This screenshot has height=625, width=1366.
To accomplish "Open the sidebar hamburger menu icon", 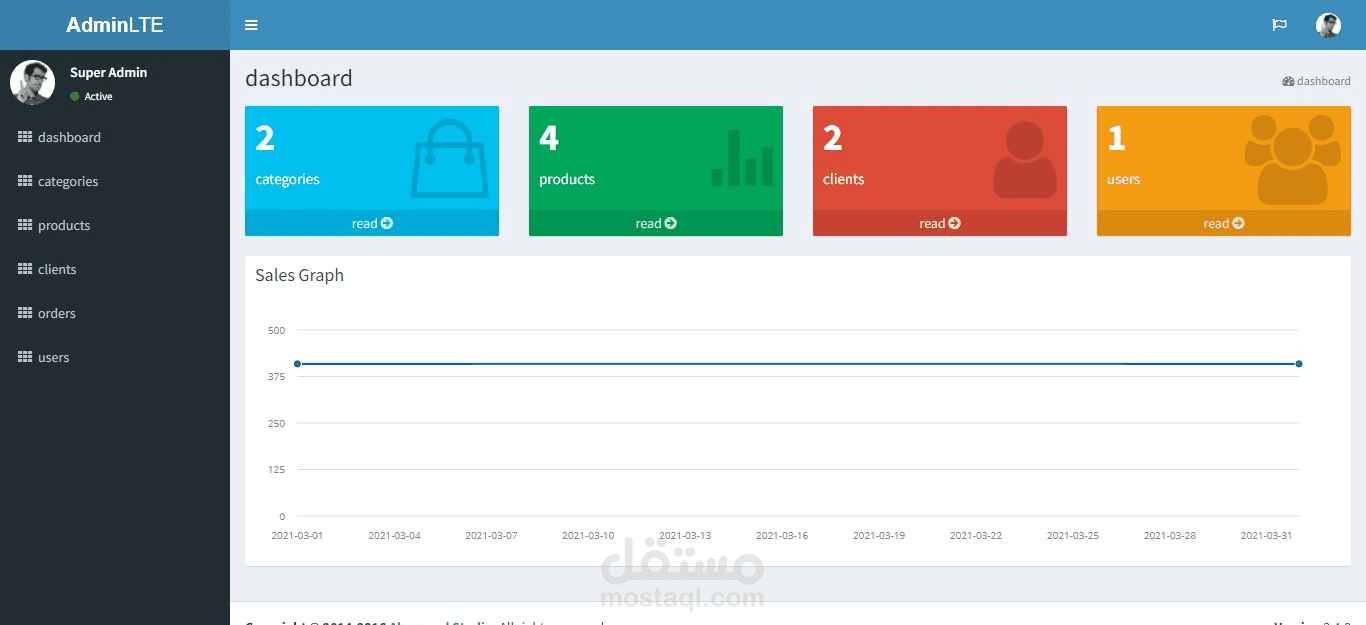I will point(251,24).
